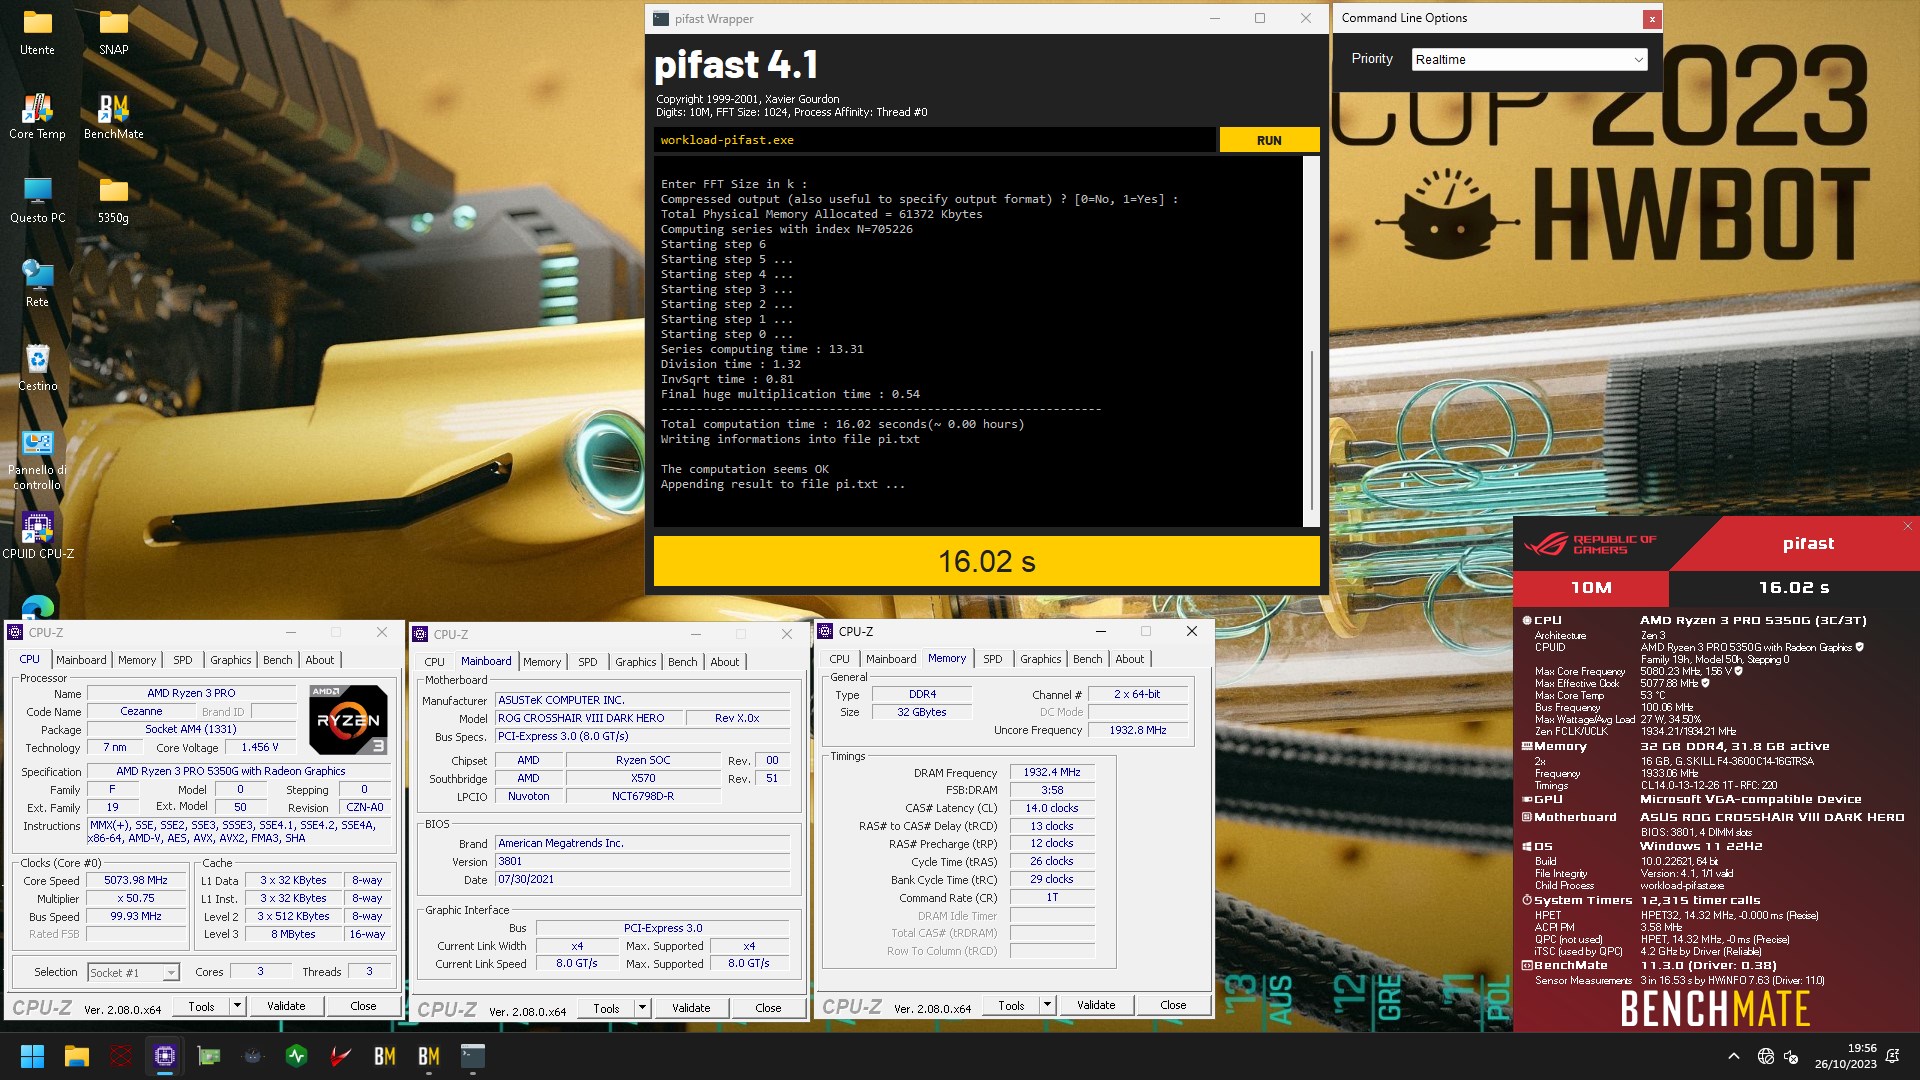Click CAS# Latency 14.0 clocks value
1920x1080 pixels.
1052,808
